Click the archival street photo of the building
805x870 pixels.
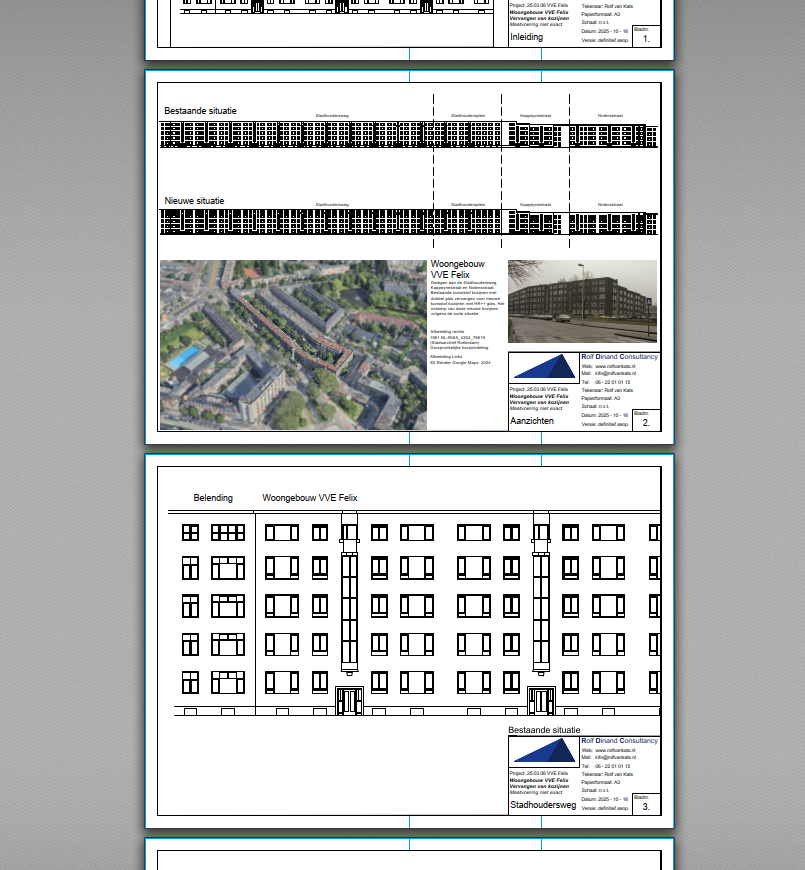click(583, 301)
